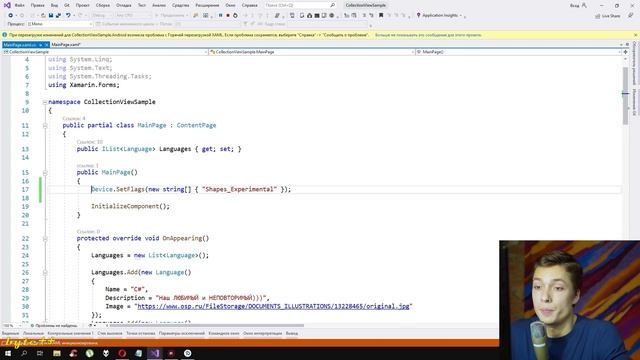Click the pause debugging (break all) icon

220,15
